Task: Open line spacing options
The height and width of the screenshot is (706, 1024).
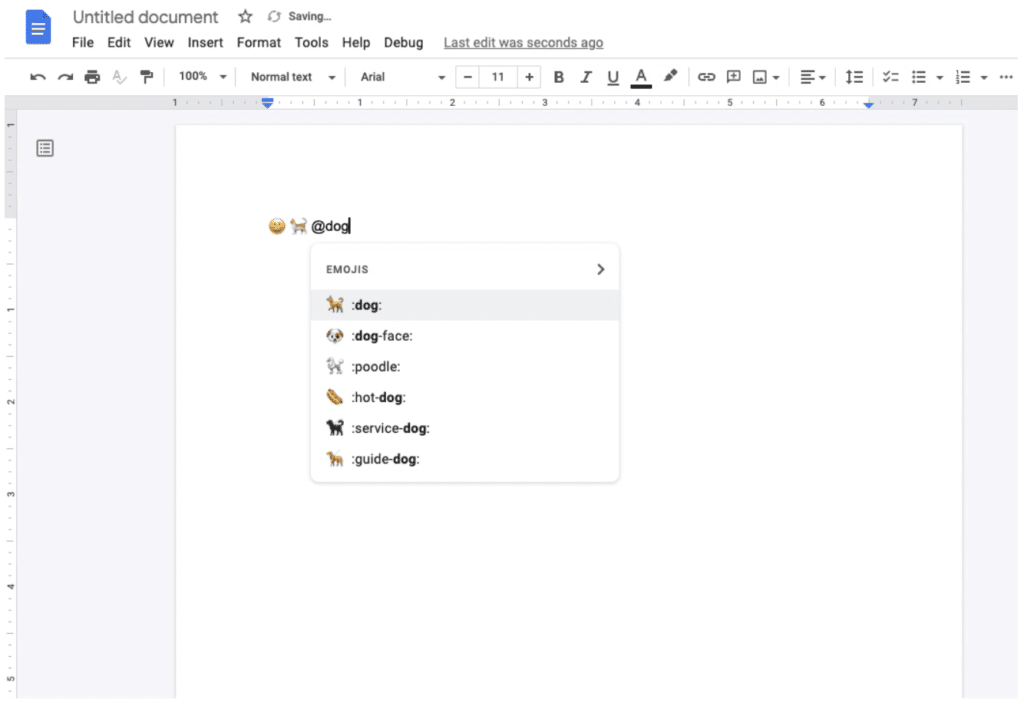Action: point(853,76)
